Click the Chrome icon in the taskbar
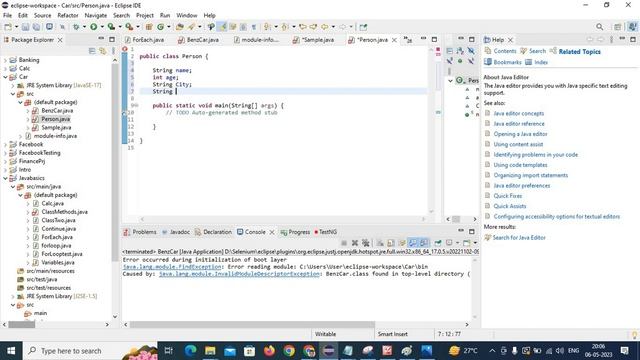Image resolution: width=640 pixels, height=360 pixels. 289,350
